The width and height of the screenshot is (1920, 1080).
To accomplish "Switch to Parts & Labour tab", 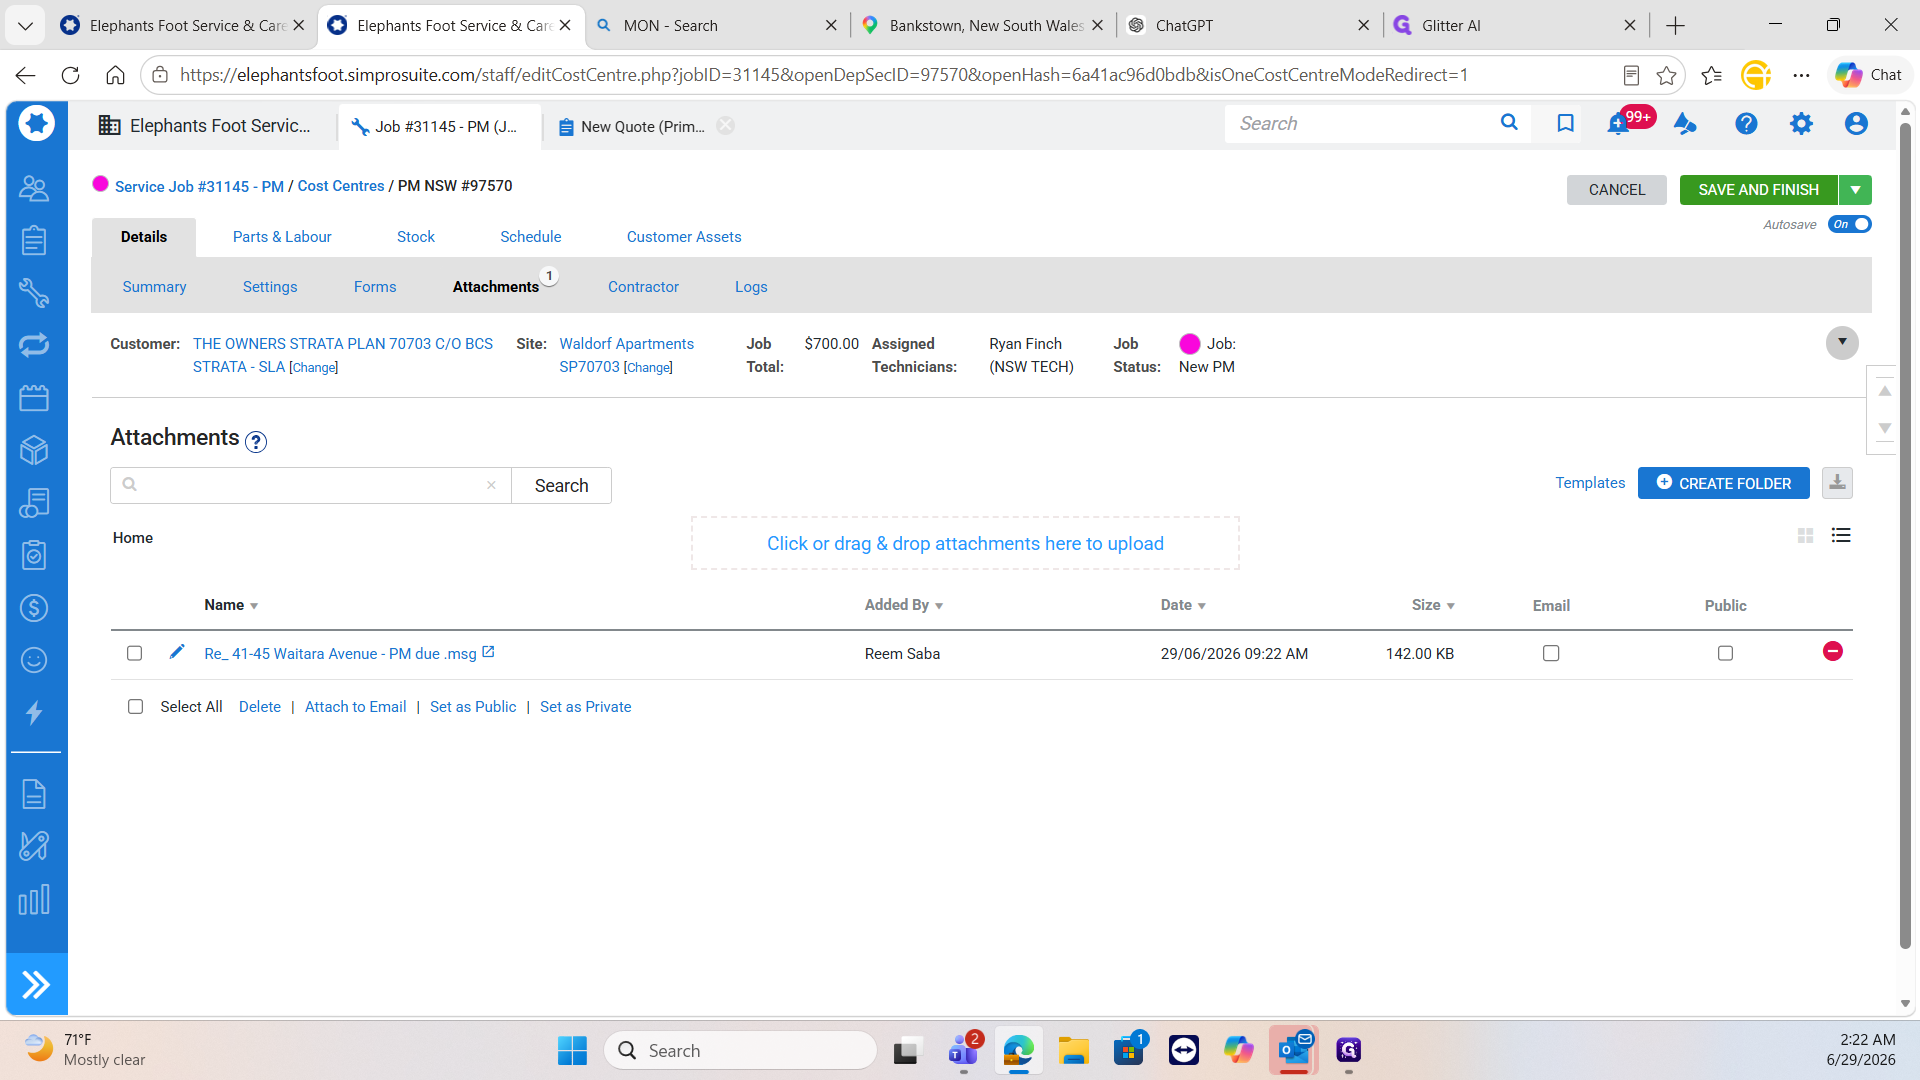I will pyautogui.click(x=282, y=237).
